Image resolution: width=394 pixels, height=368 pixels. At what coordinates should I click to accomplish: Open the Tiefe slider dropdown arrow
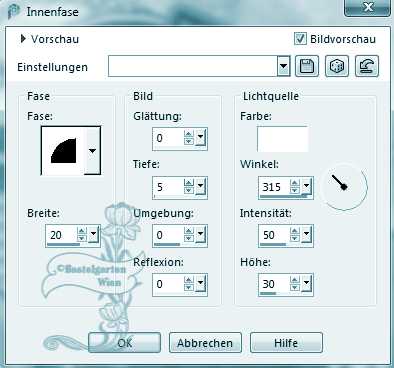point(200,187)
